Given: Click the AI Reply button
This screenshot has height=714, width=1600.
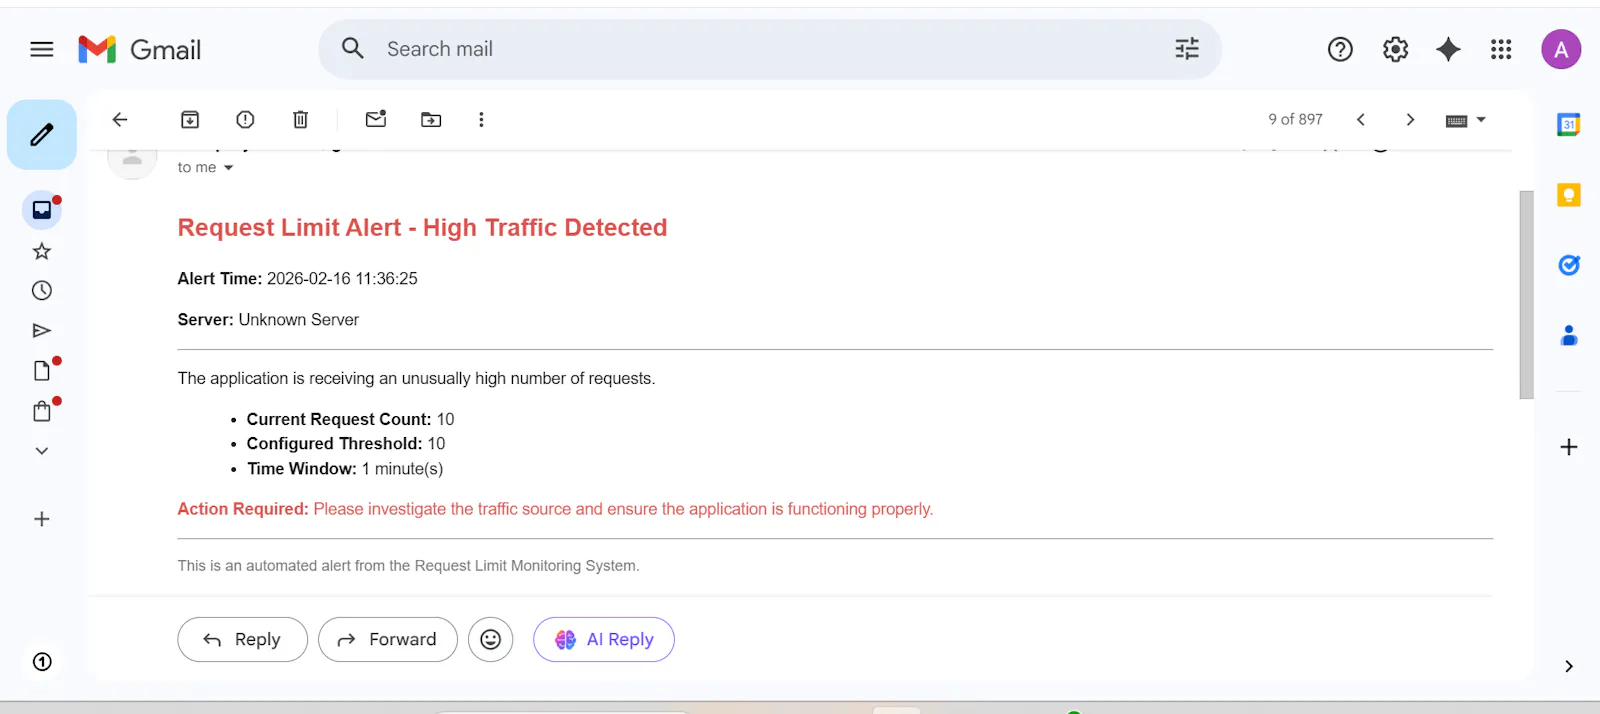Looking at the screenshot, I should tap(604, 639).
